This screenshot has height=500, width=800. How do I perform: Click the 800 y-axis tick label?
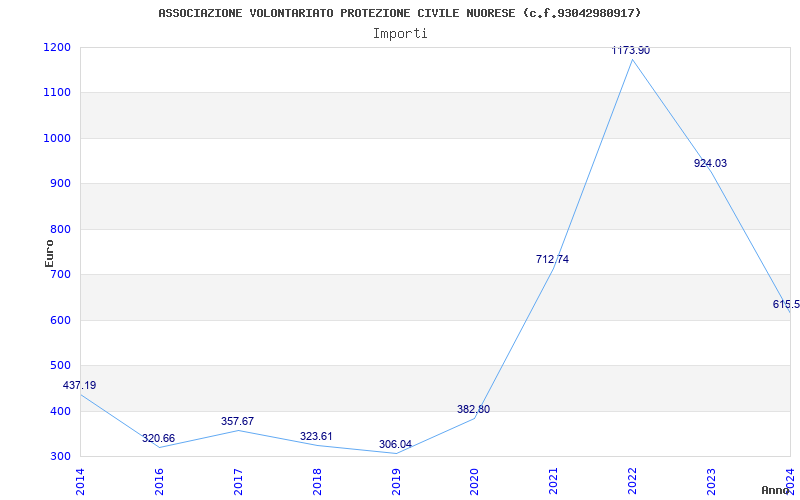(60, 229)
